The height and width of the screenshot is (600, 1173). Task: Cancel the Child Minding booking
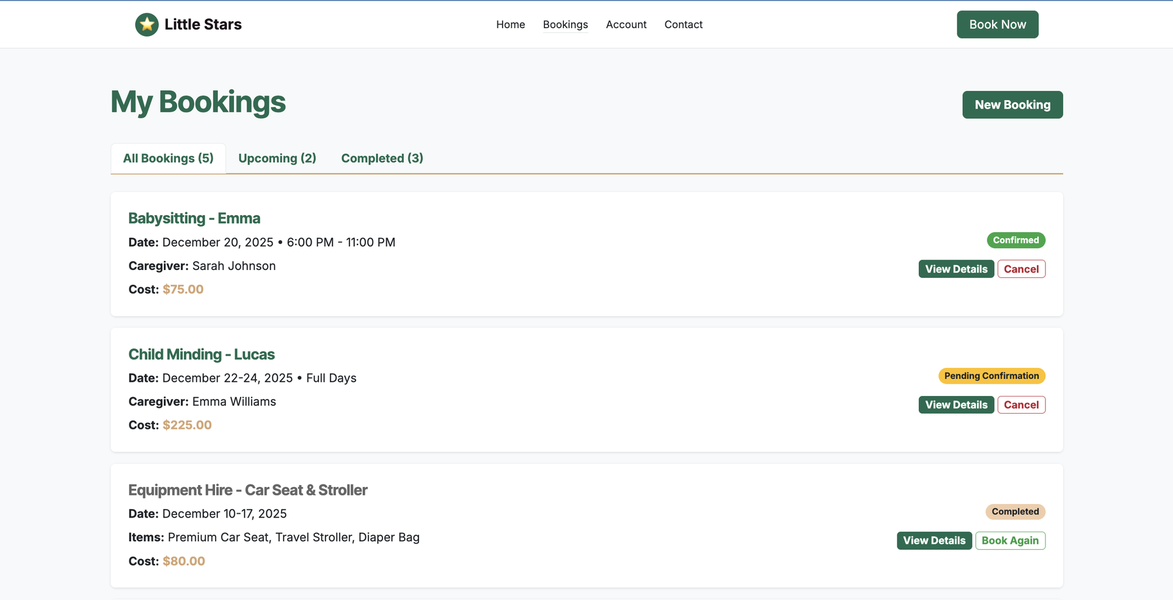click(x=1021, y=404)
